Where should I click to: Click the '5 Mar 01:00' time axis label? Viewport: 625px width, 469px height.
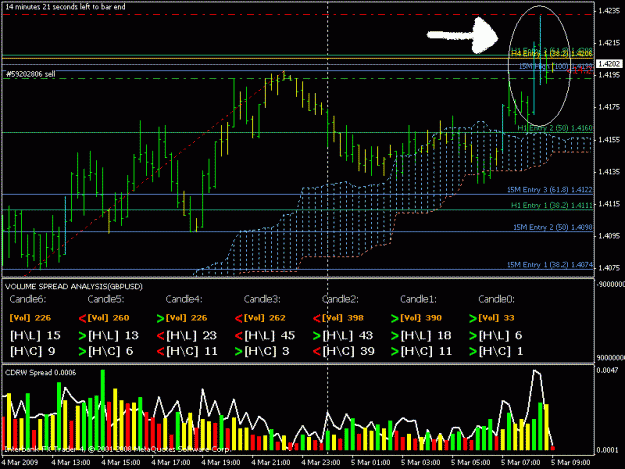tap(371, 463)
